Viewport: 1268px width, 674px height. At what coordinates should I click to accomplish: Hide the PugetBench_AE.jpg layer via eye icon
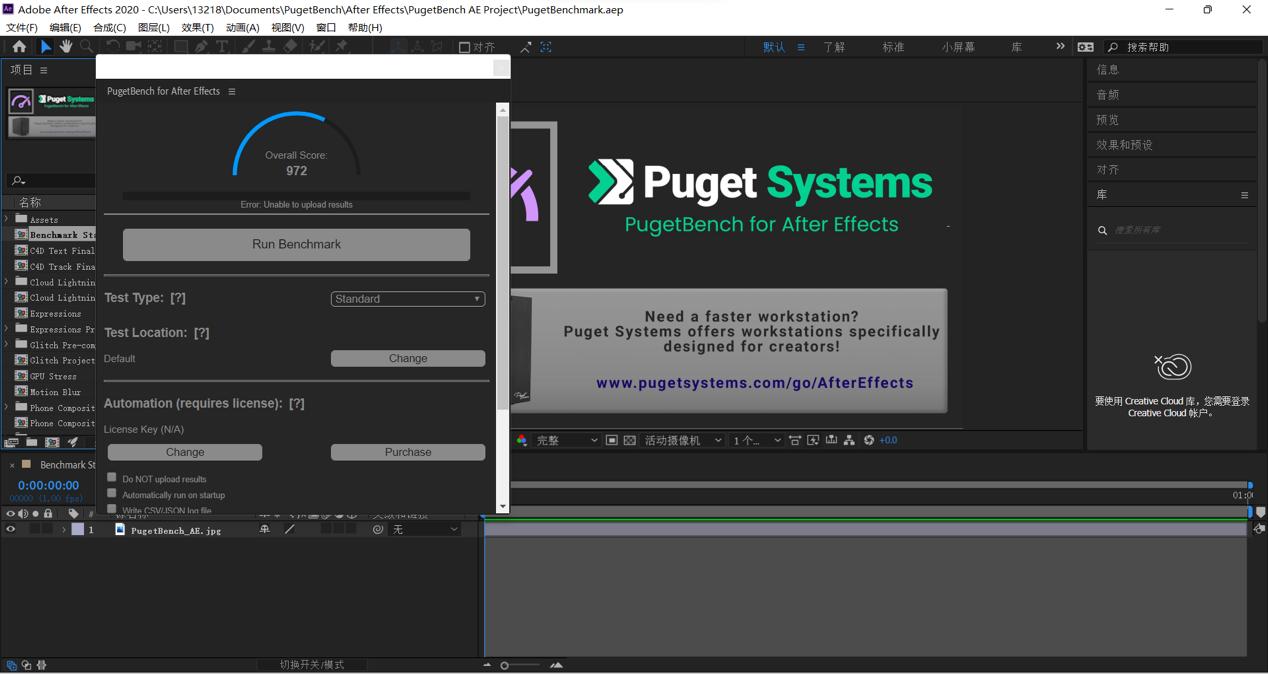click(x=11, y=530)
